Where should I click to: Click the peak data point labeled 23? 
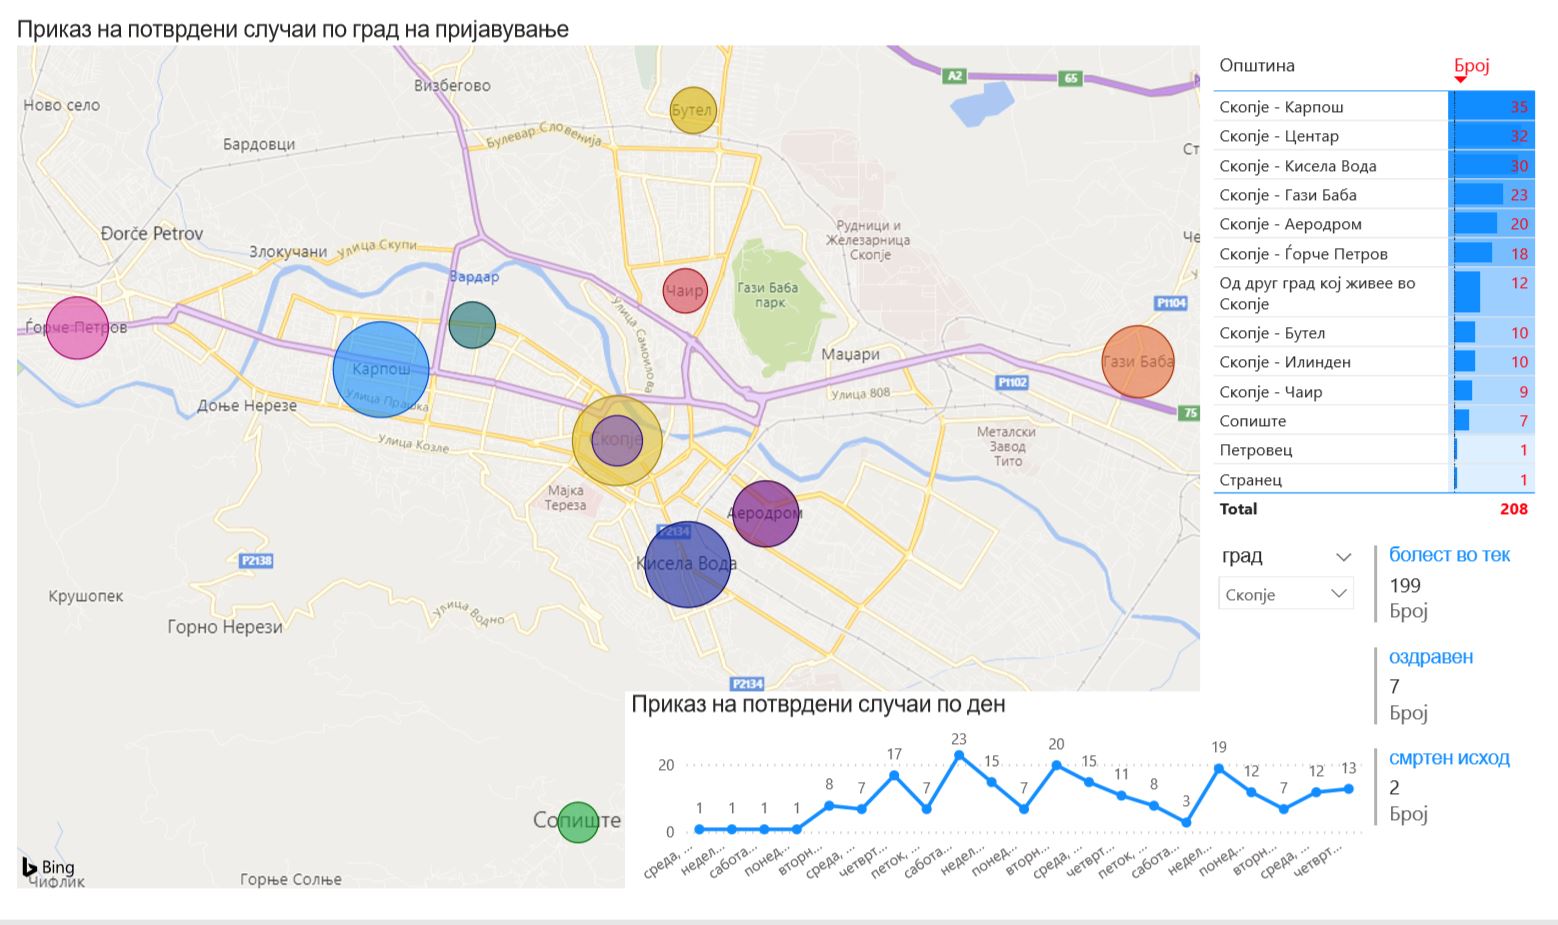(x=959, y=756)
